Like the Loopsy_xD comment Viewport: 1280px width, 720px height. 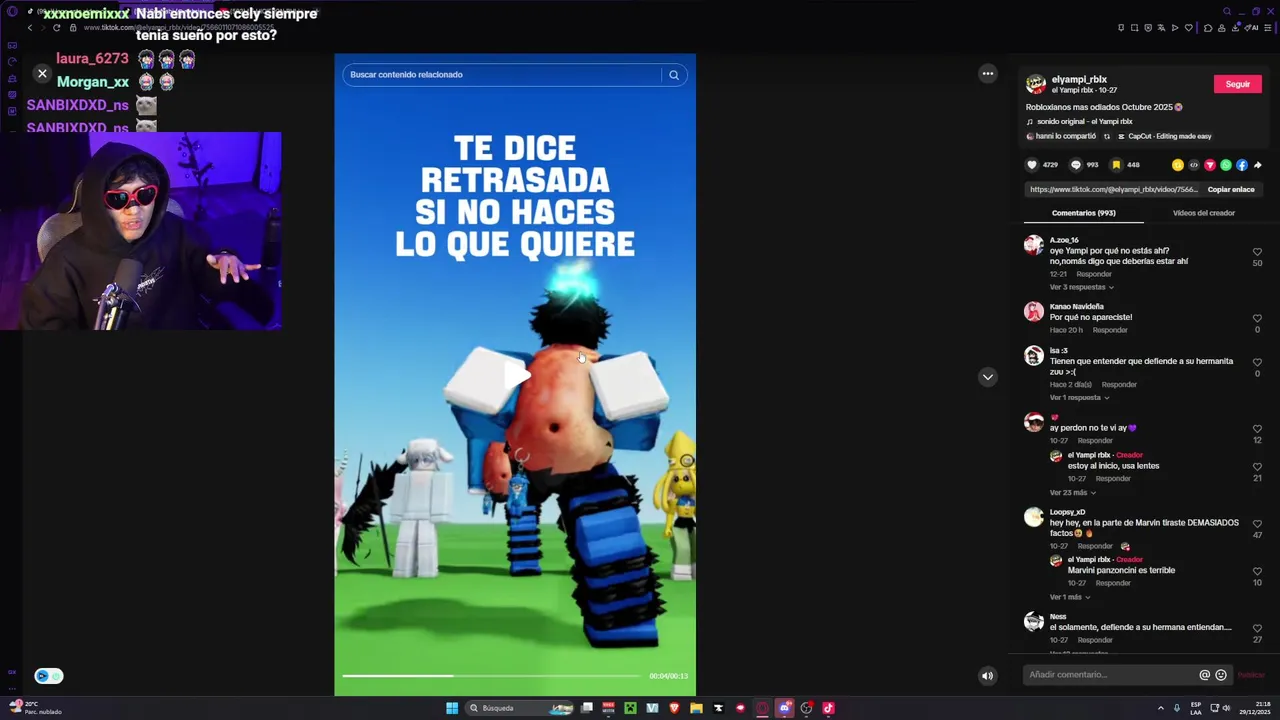coord(1257,524)
